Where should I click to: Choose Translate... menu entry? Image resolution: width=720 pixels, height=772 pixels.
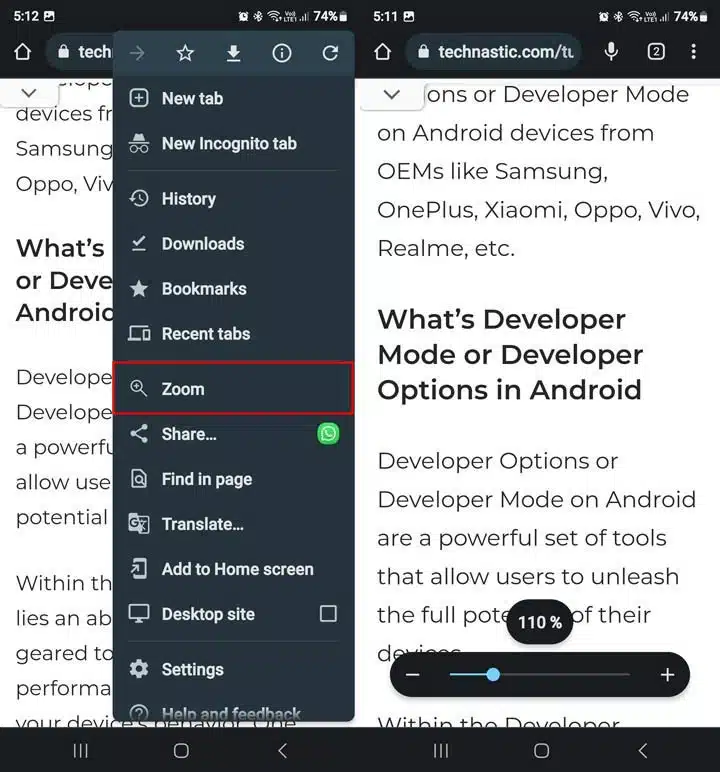pos(233,524)
